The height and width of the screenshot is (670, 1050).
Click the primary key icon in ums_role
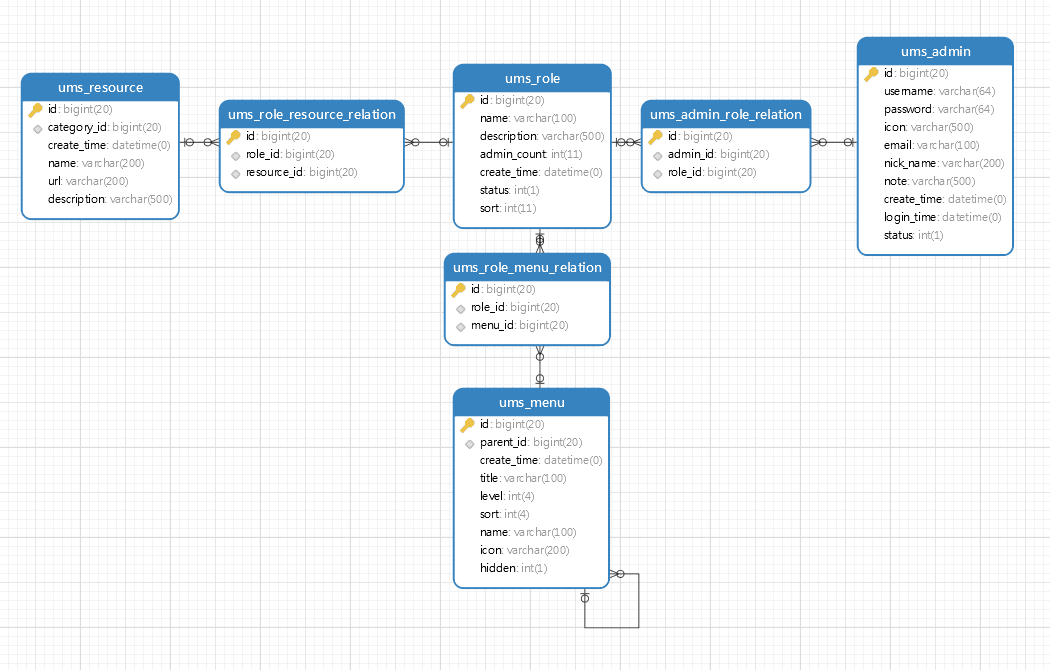tap(467, 101)
